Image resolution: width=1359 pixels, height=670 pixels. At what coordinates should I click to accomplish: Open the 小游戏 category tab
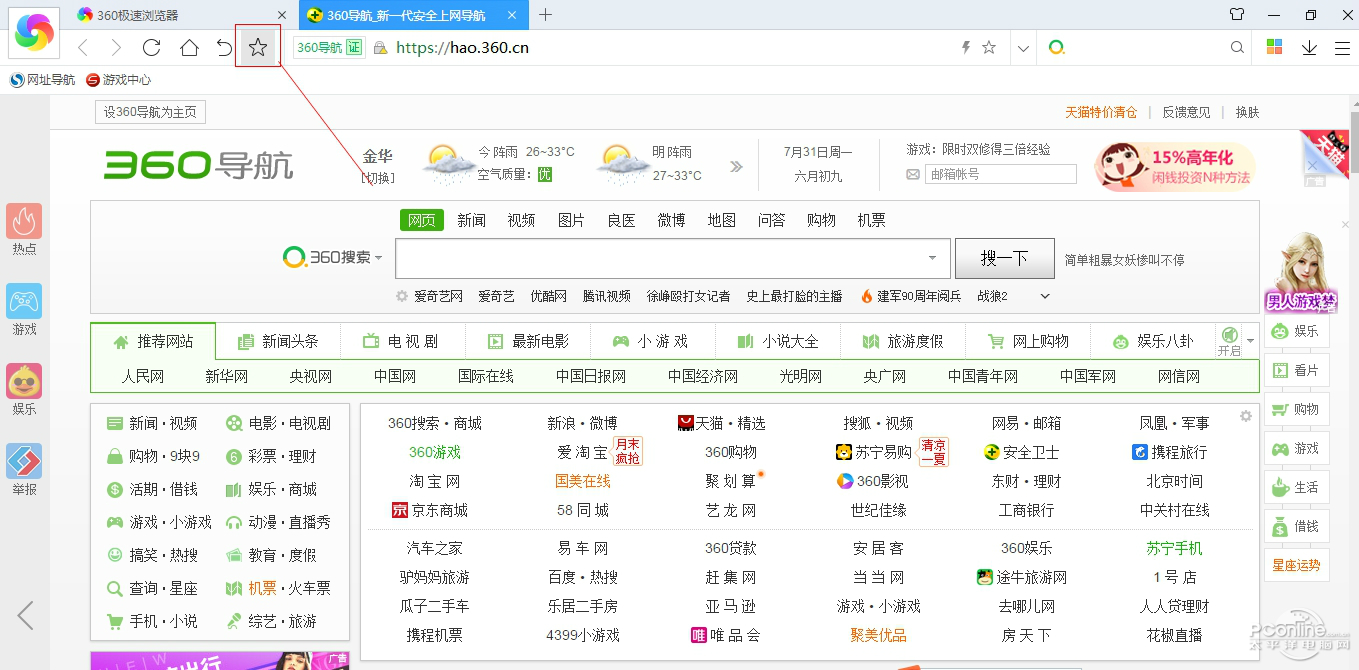[653, 341]
